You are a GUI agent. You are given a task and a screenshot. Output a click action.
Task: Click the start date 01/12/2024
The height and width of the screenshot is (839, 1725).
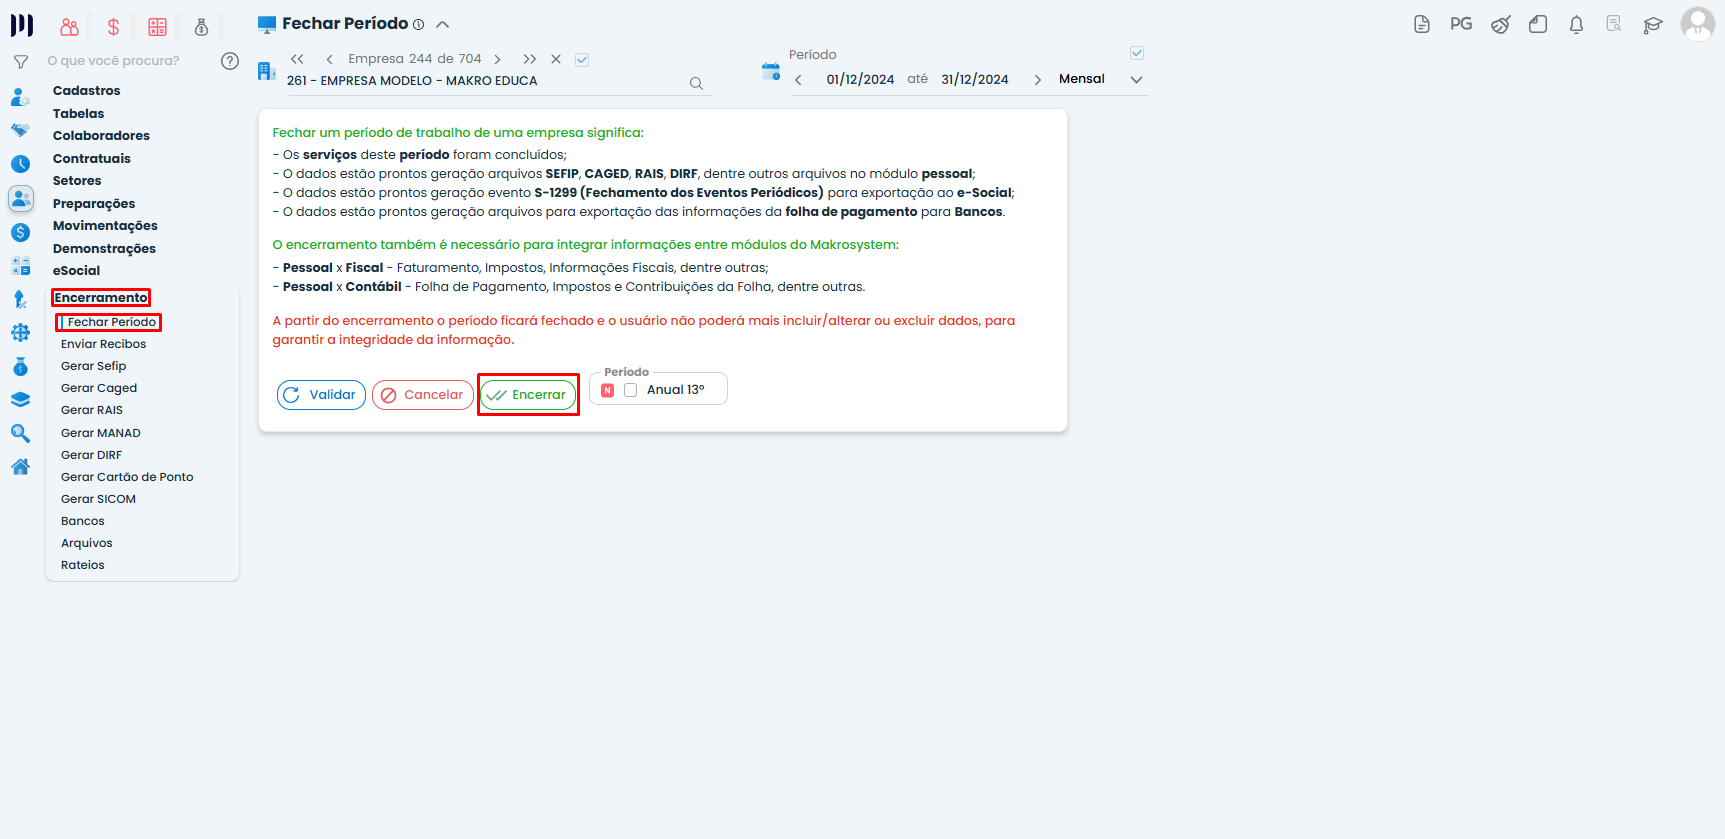pos(860,80)
